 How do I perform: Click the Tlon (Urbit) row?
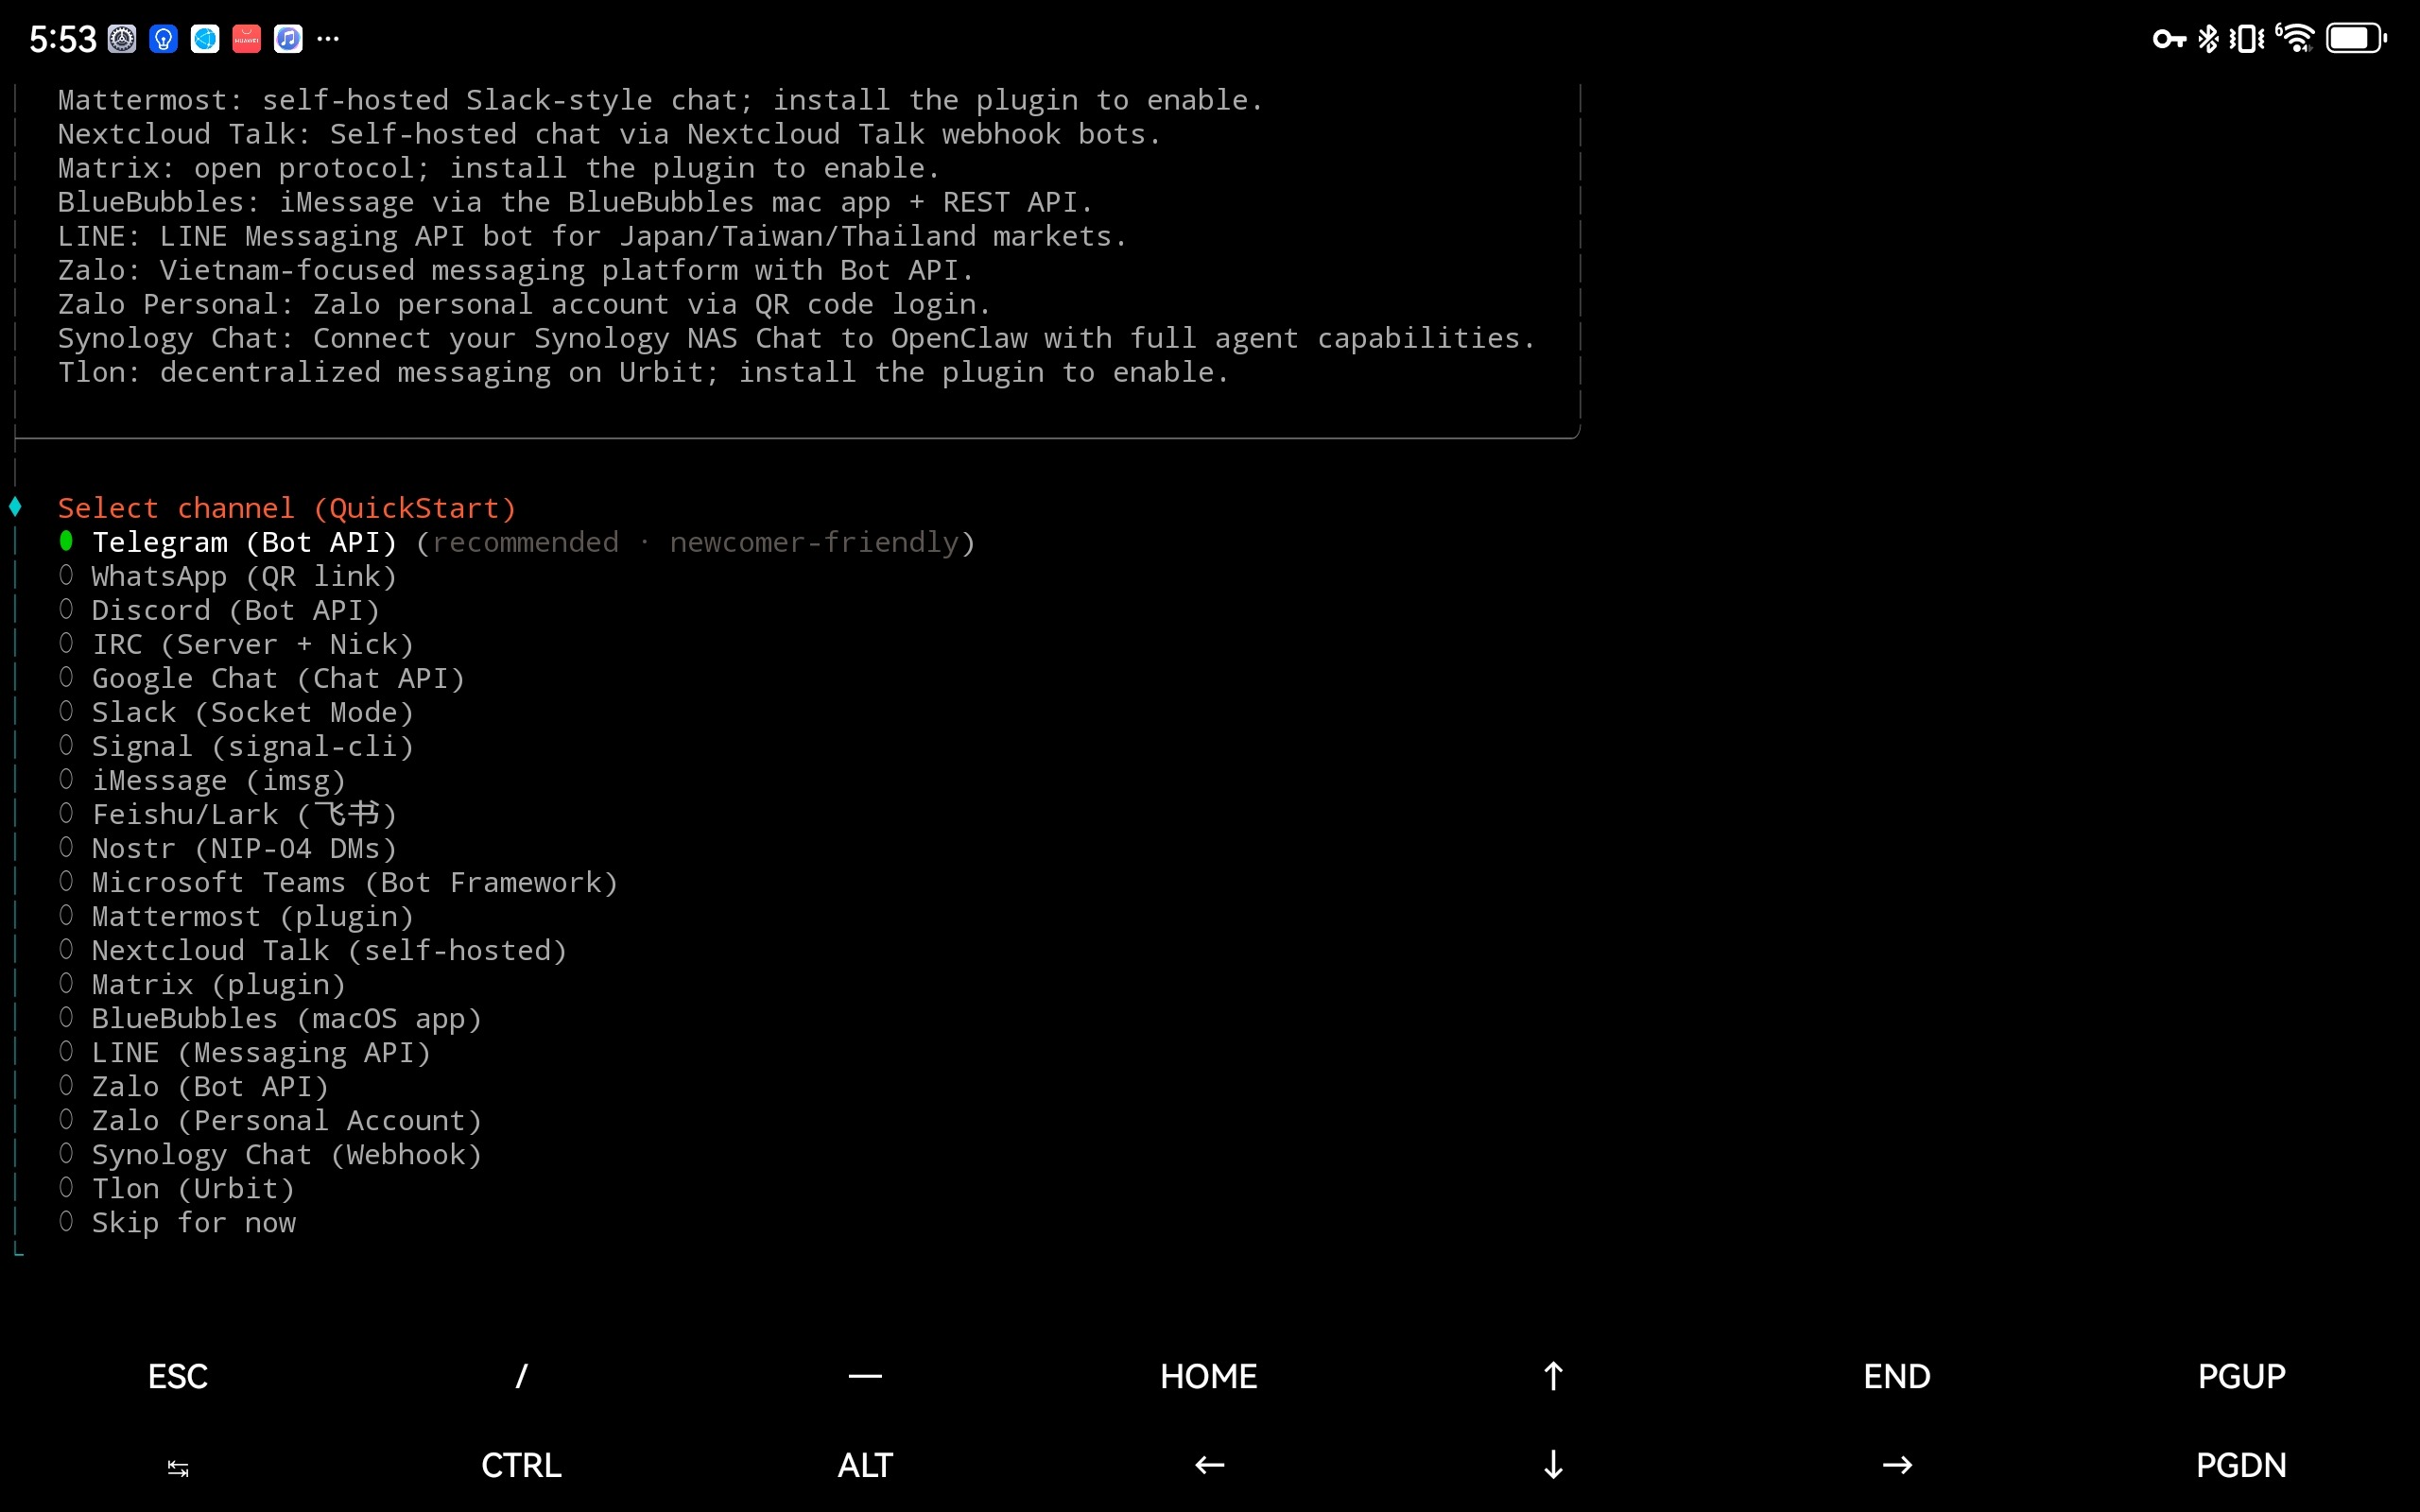(177, 1188)
